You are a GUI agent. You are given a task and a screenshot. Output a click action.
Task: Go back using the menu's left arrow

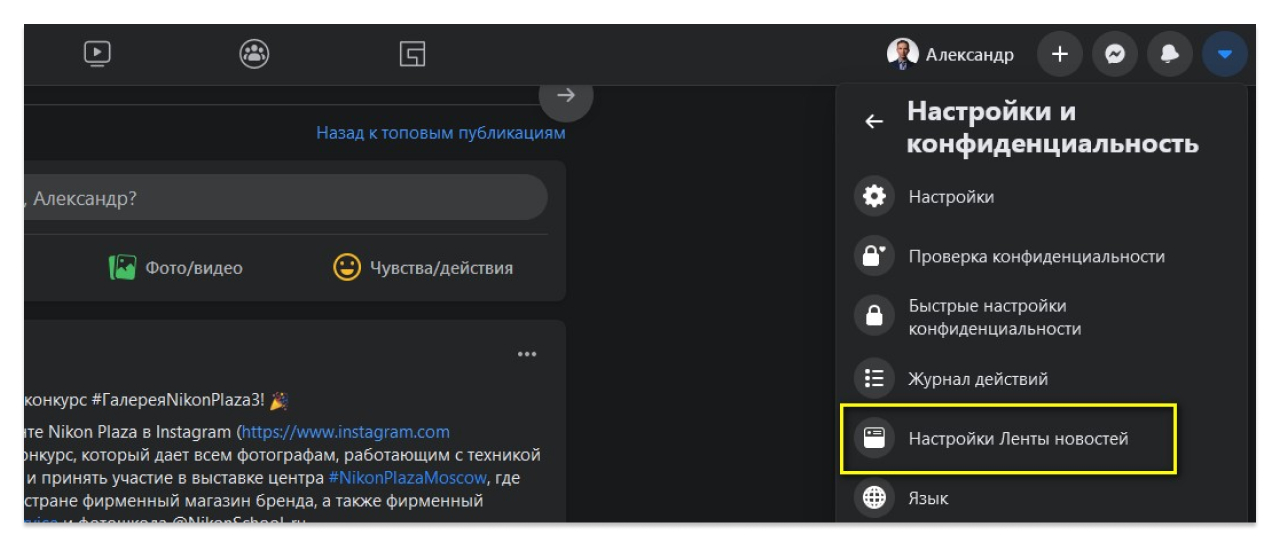pyautogui.click(x=874, y=122)
